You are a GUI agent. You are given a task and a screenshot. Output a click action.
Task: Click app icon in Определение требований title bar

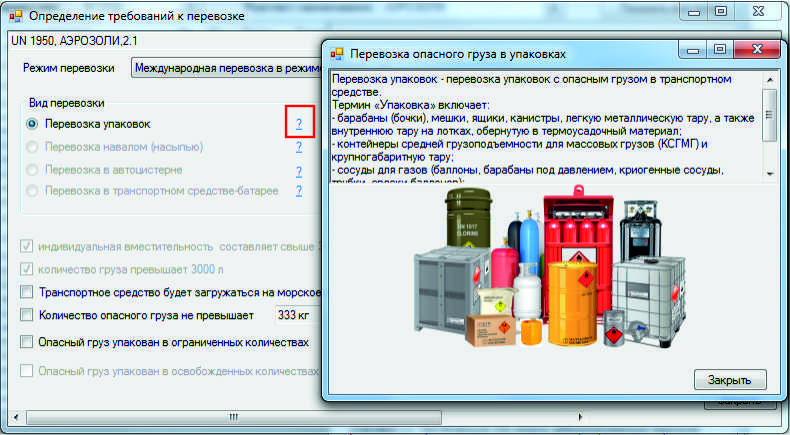pos(16,16)
